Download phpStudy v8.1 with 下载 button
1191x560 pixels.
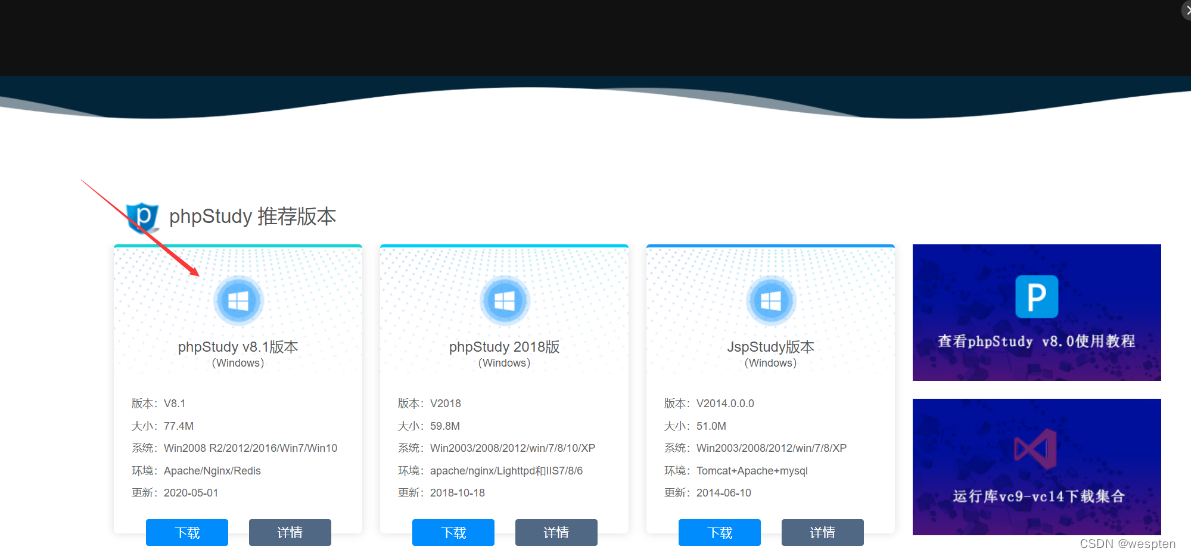click(187, 533)
